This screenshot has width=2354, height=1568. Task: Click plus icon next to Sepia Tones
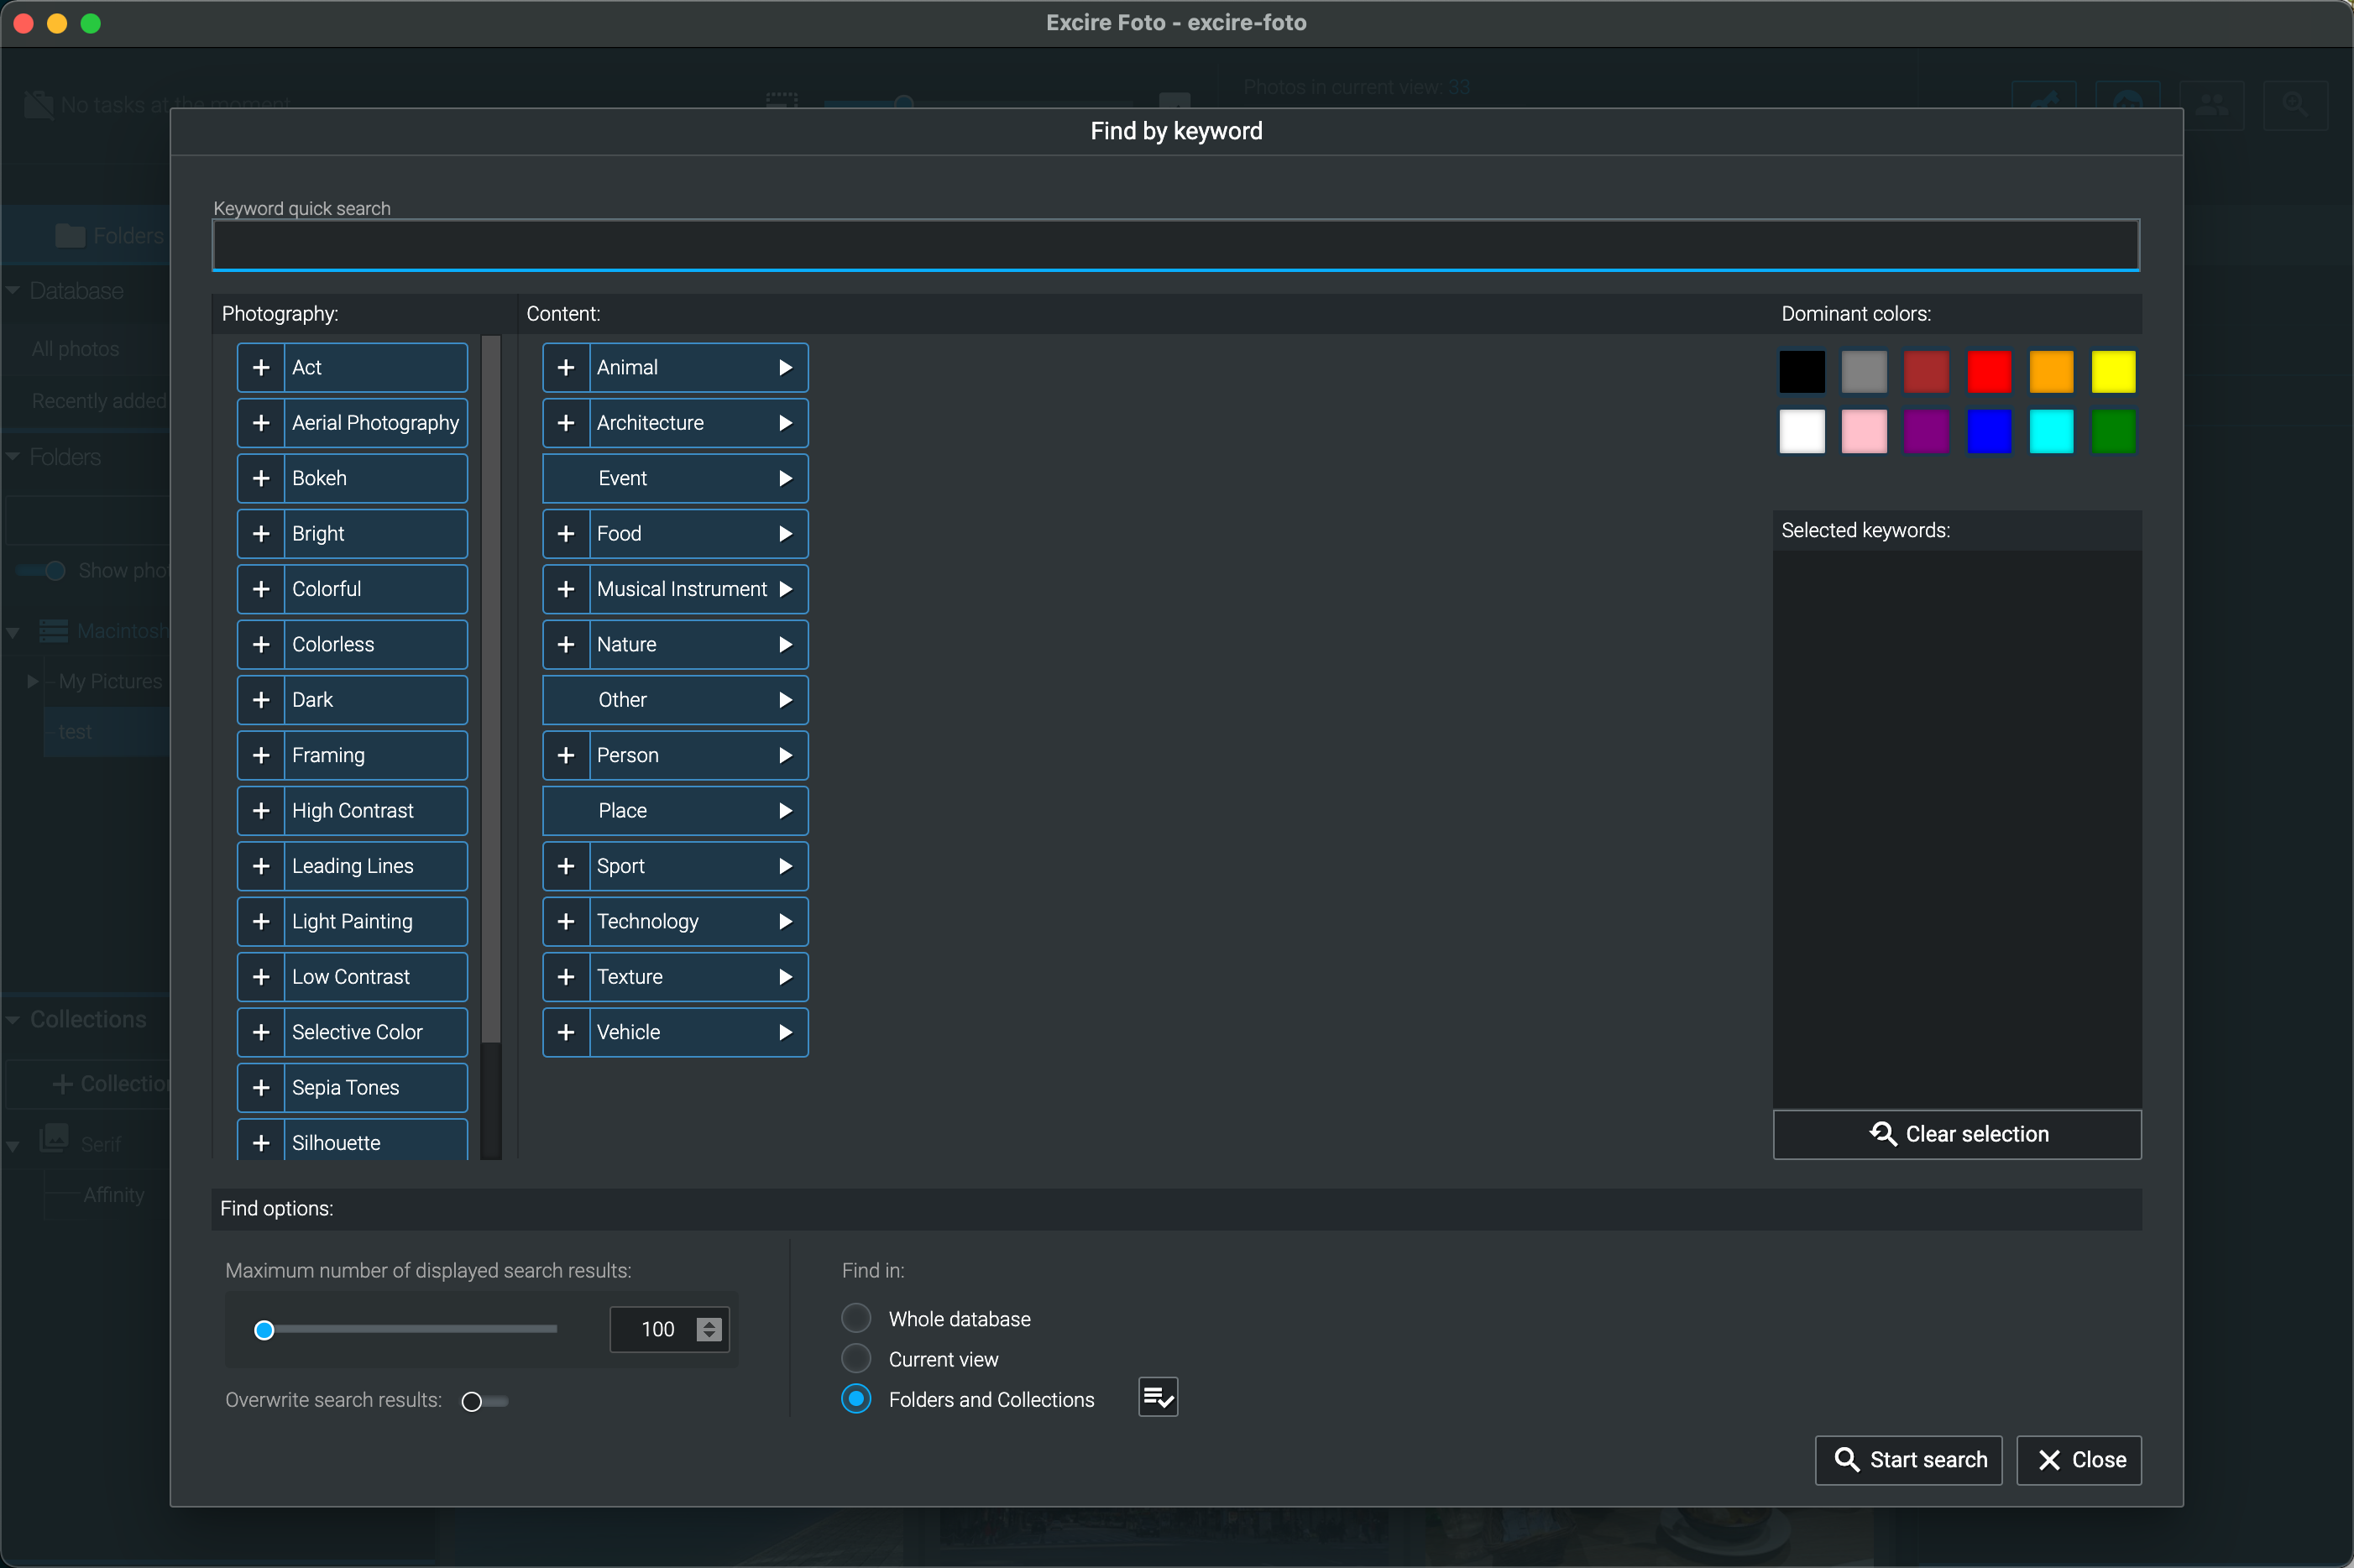coord(261,1087)
